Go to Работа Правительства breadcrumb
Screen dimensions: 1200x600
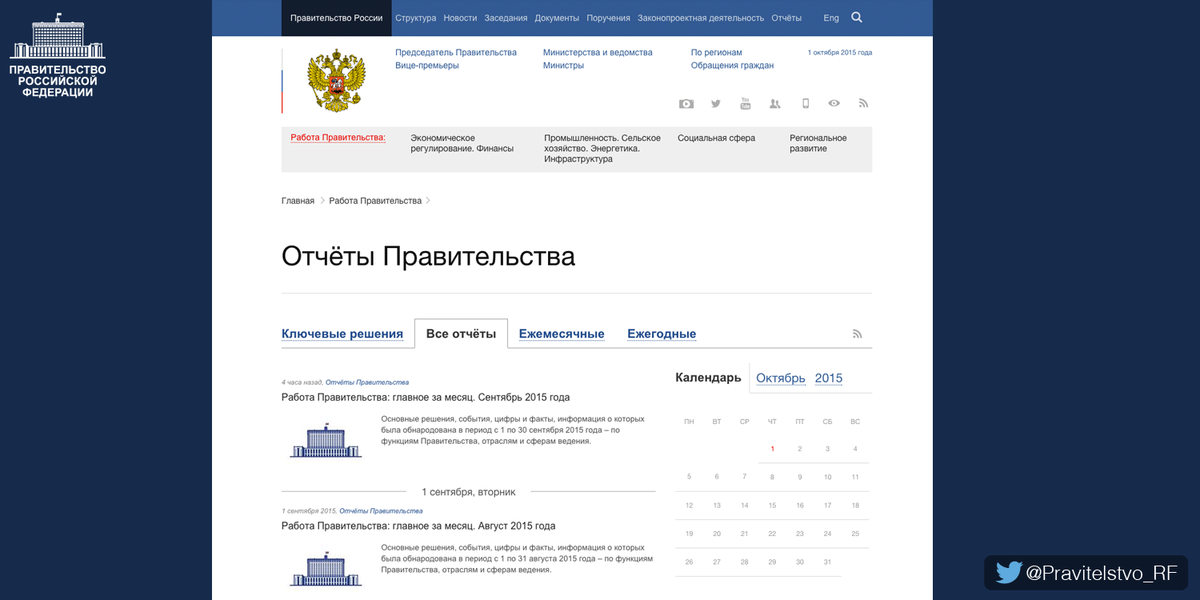[375, 201]
